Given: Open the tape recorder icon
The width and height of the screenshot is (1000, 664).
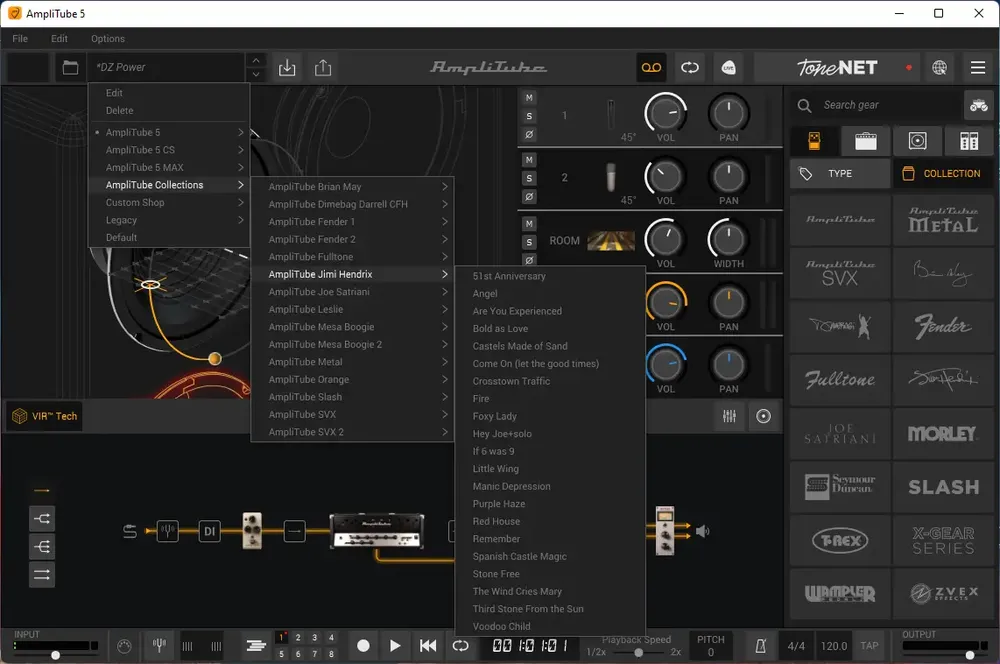Looking at the screenshot, I should 651,68.
